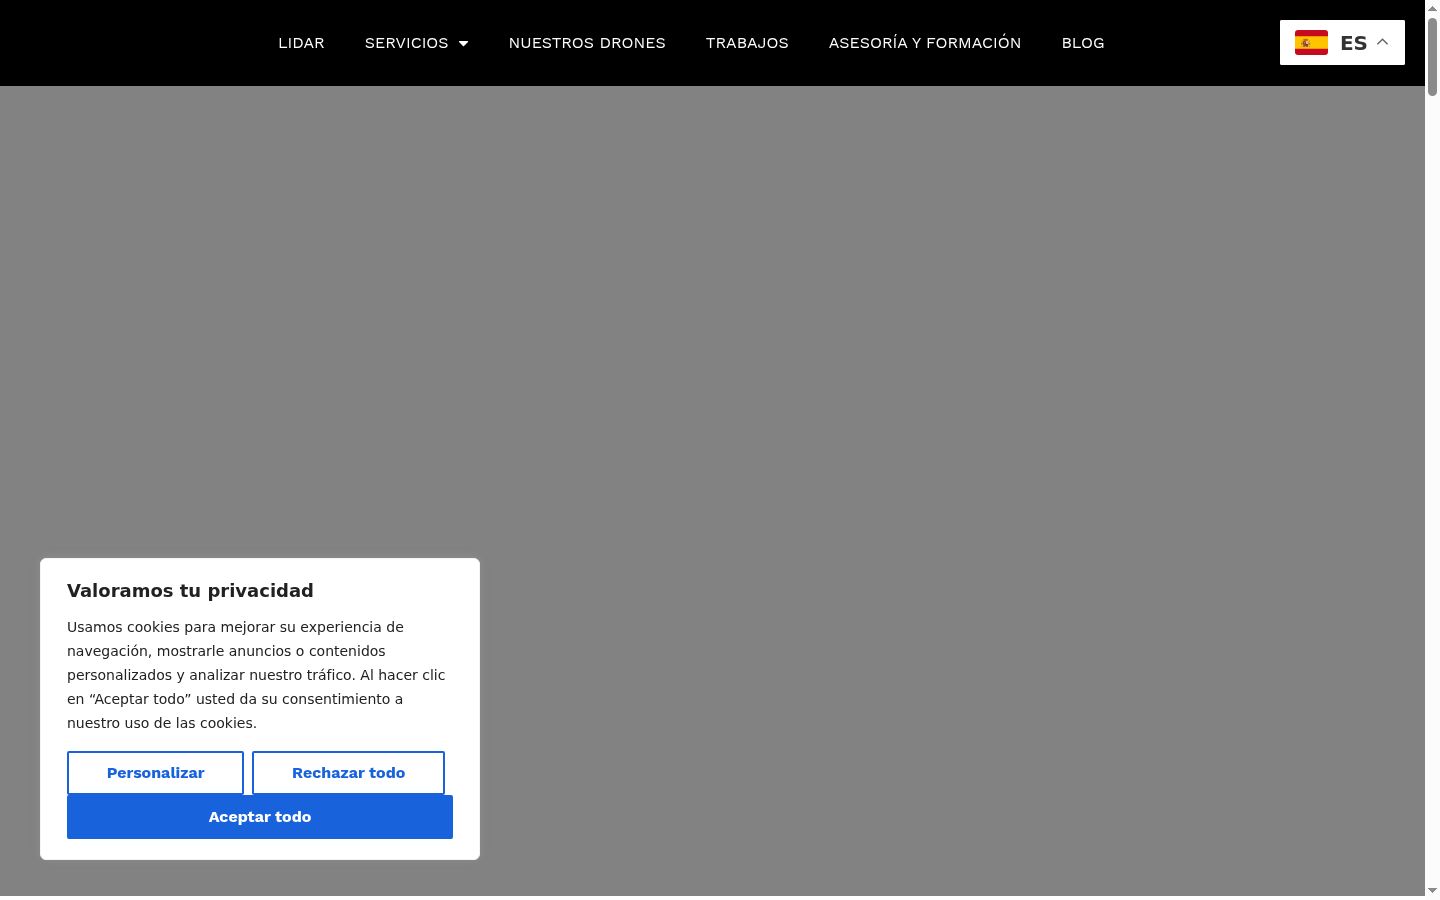Open the TRABAJOS menu item
The height and width of the screenshot is (900, 1440).
point(747,43)
